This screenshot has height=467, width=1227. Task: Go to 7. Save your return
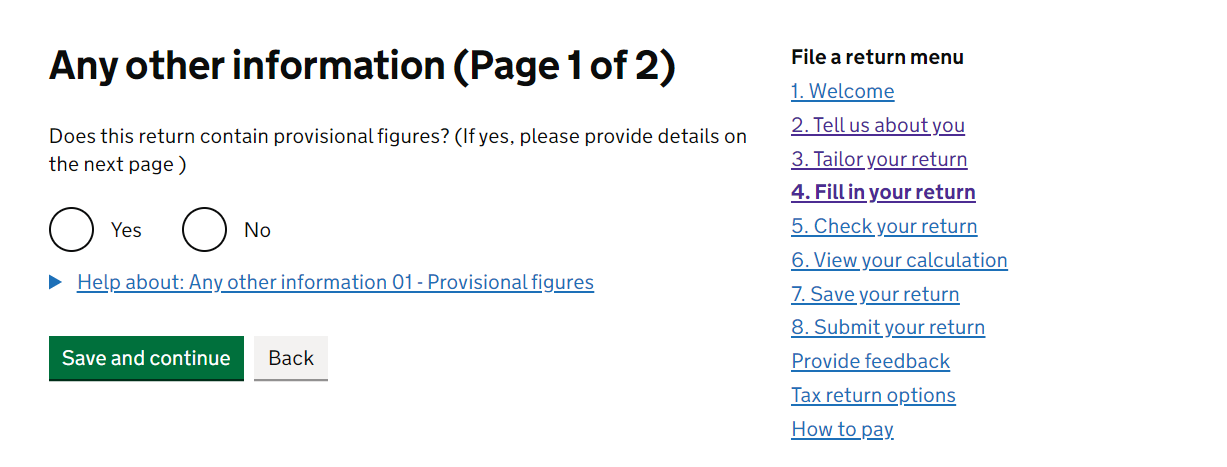click(x=875, y=294)
